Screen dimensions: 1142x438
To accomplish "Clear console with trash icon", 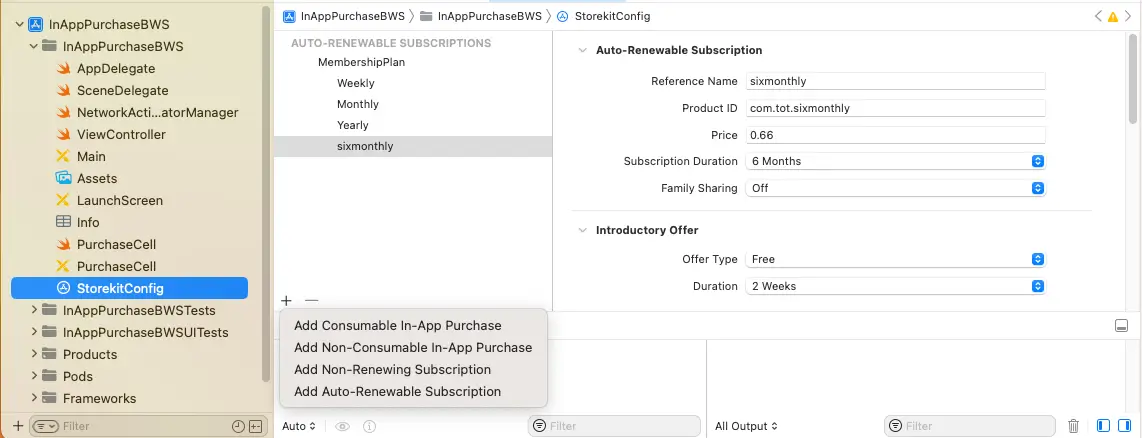I will click(x=1074, y=426).
